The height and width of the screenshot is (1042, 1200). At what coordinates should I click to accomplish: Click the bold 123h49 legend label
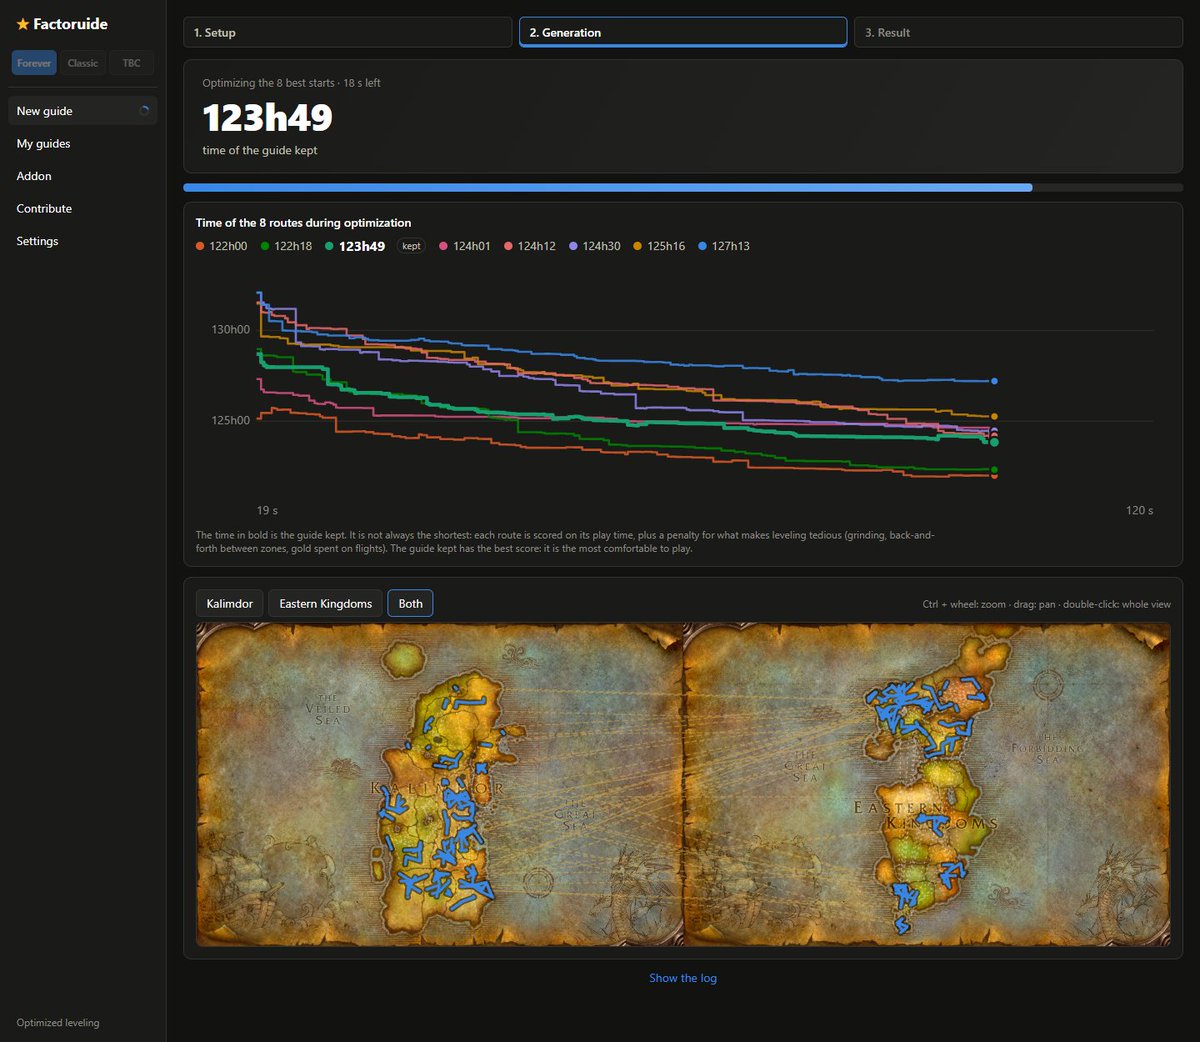(x=362, y=246)
